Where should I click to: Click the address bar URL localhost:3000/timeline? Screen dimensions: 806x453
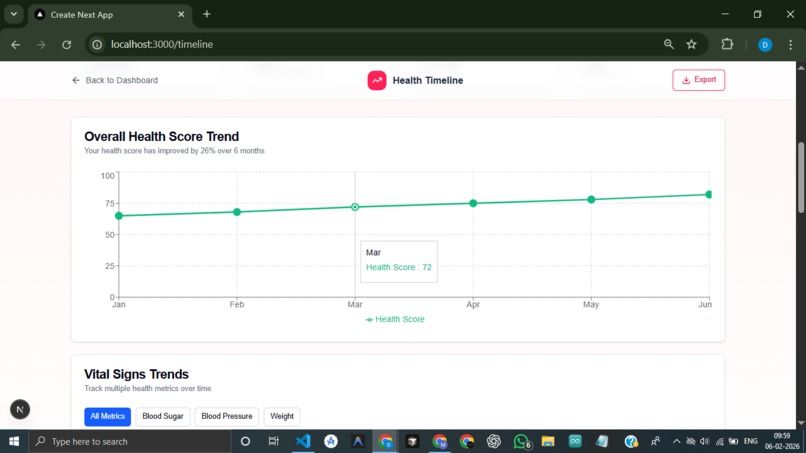click(161, 45)
